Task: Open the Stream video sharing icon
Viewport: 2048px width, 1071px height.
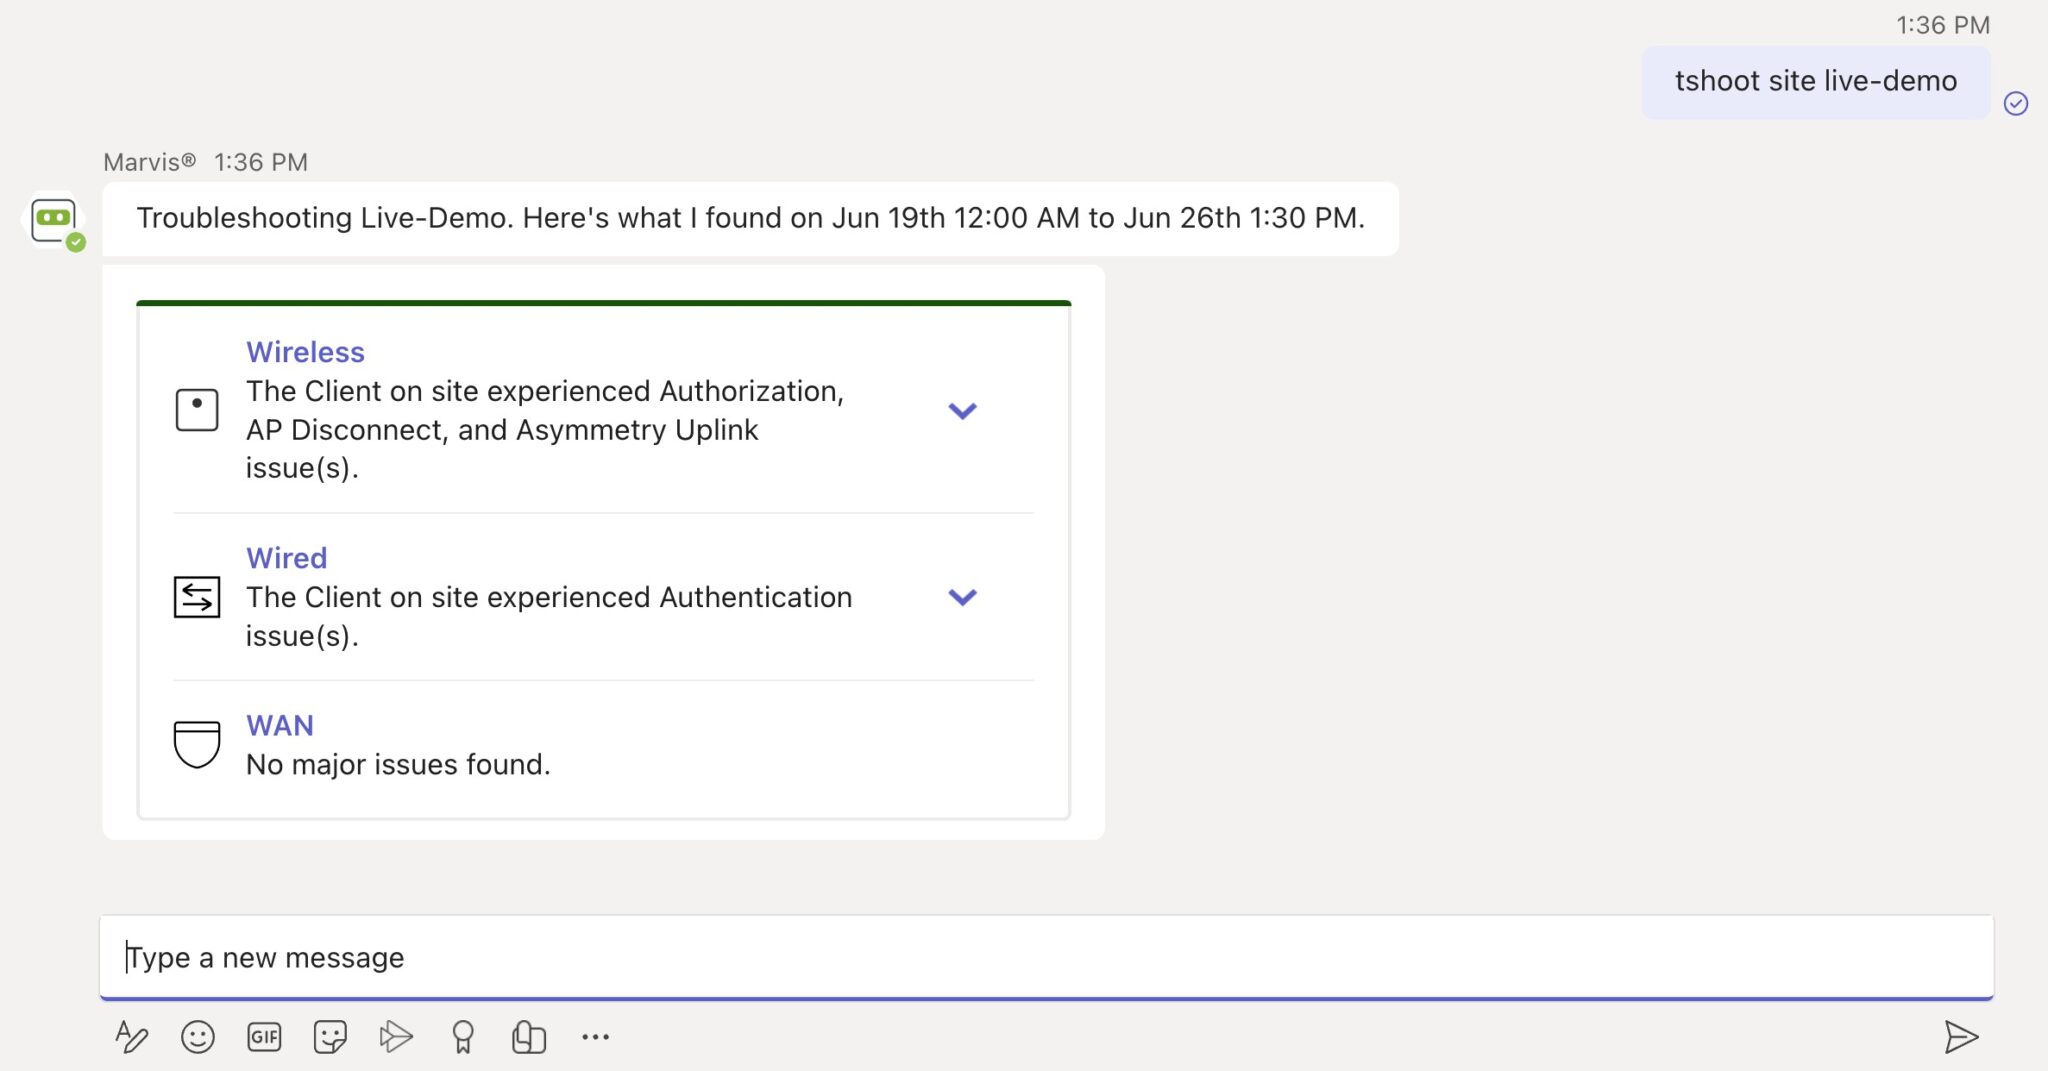Action: click(397, 1037)
